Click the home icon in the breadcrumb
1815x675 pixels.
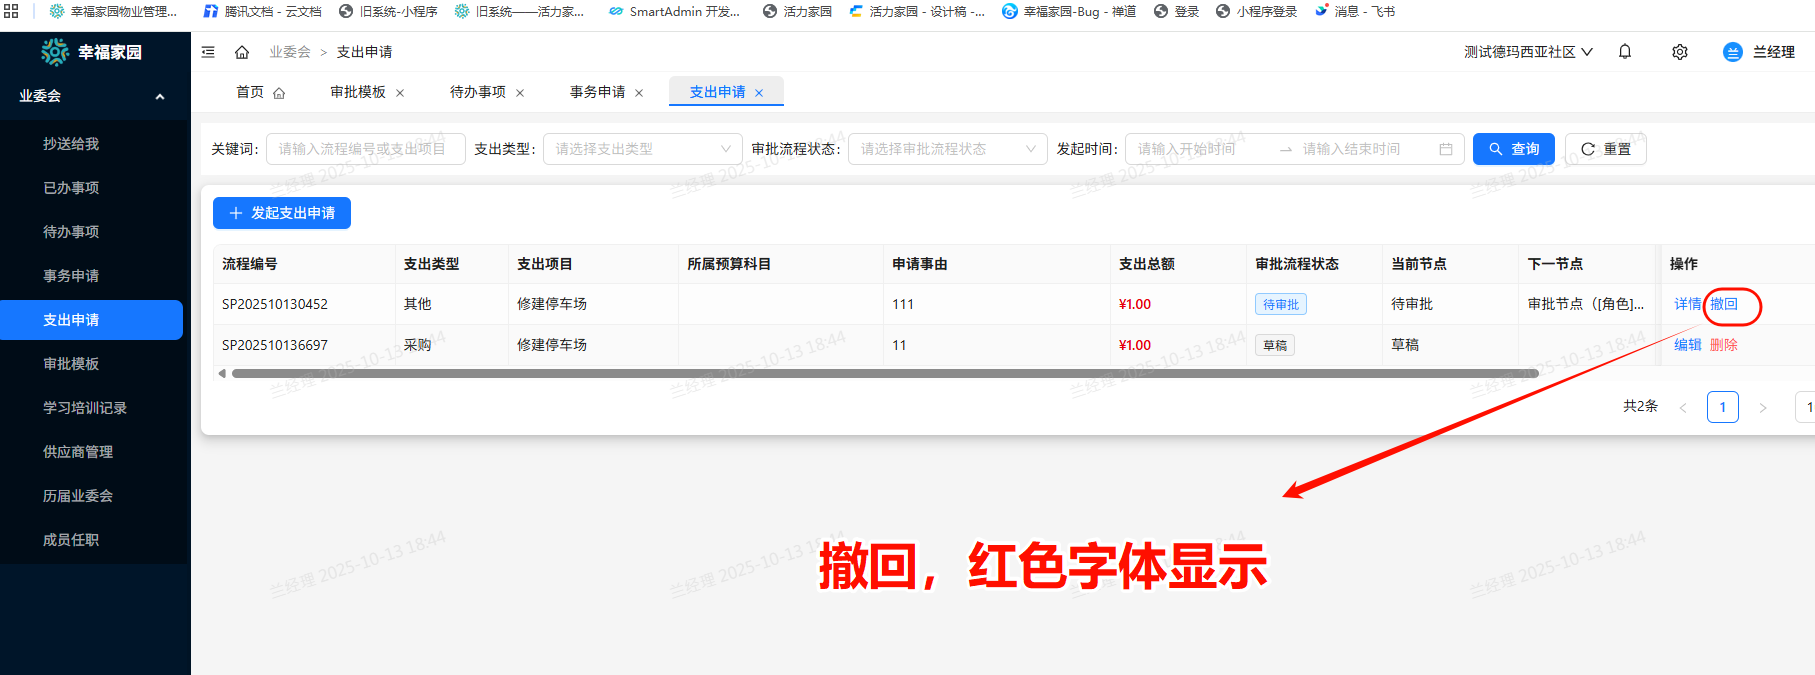pyautogui.click(x=242, y=52)
